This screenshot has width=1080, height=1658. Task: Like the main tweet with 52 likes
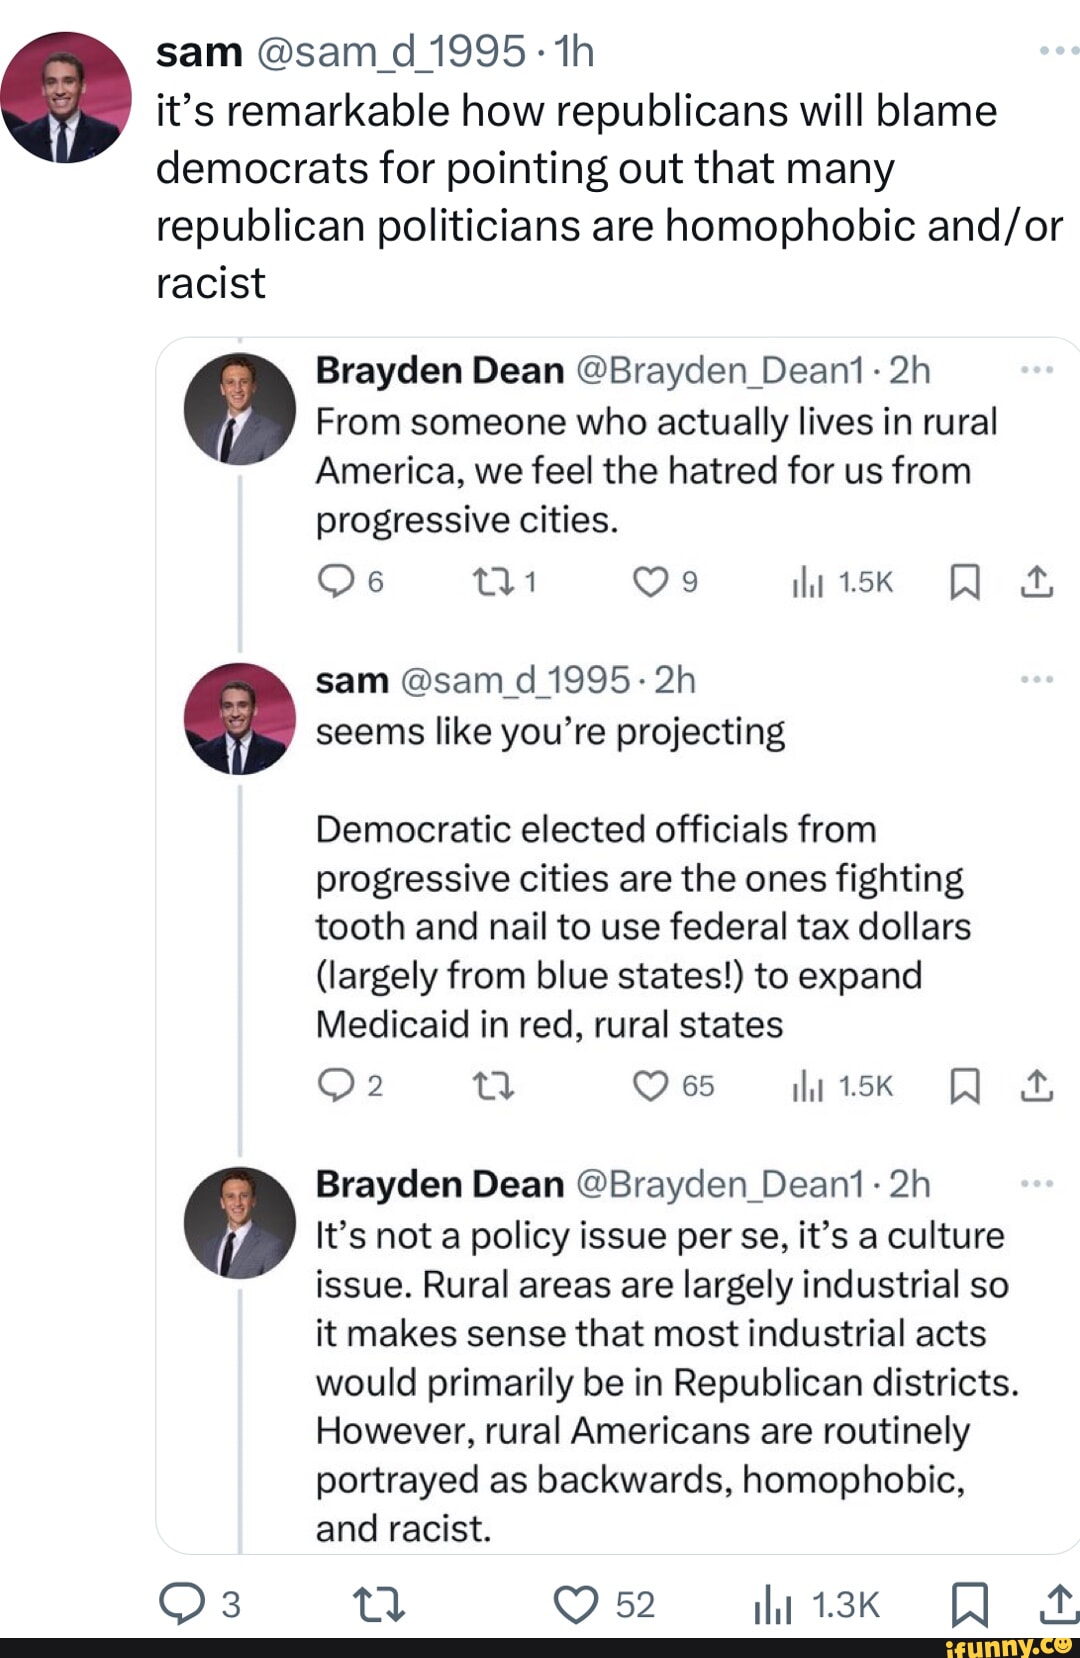tap(576, 1605)
